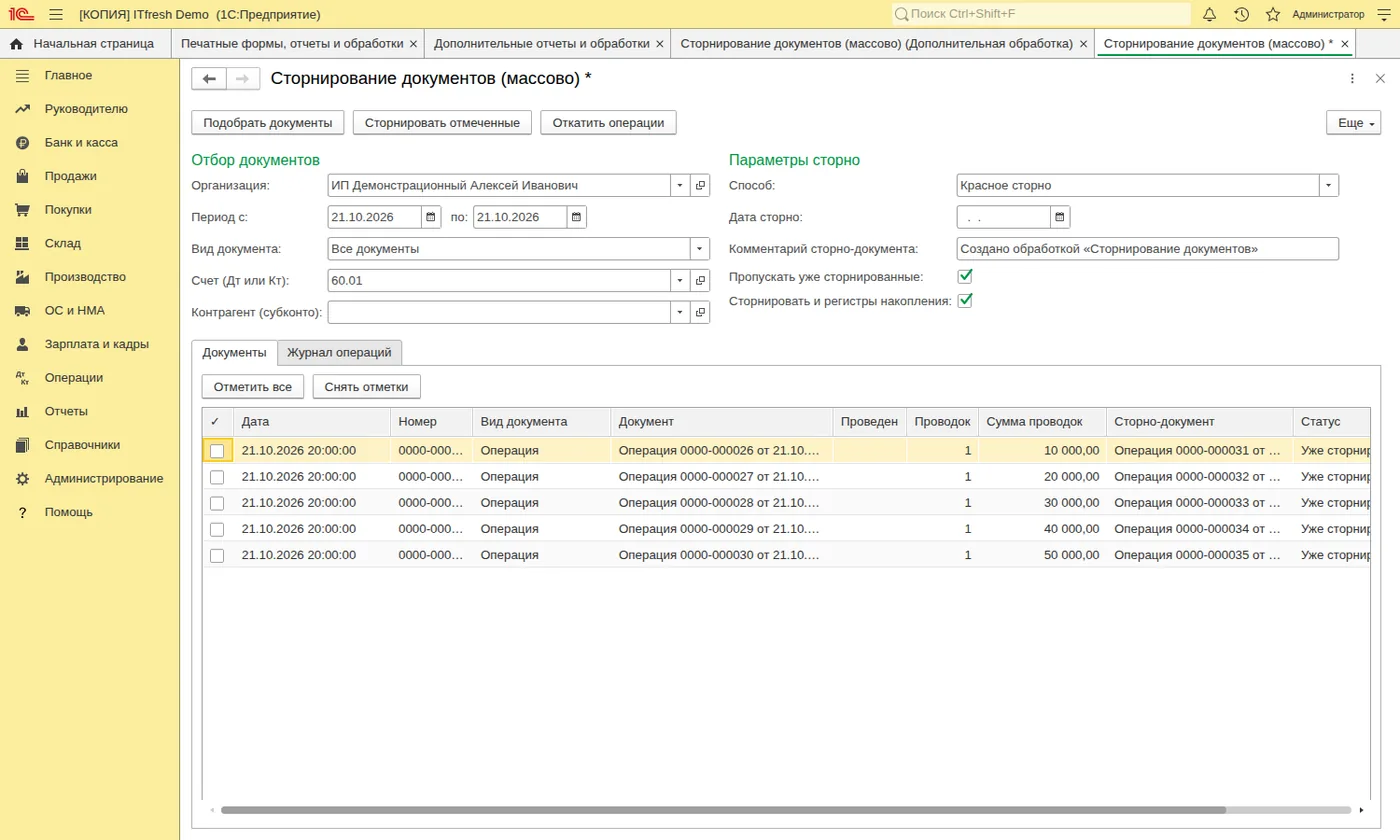Click the 'Комментарий сторно-документа' field

(x=1147, y=249)
